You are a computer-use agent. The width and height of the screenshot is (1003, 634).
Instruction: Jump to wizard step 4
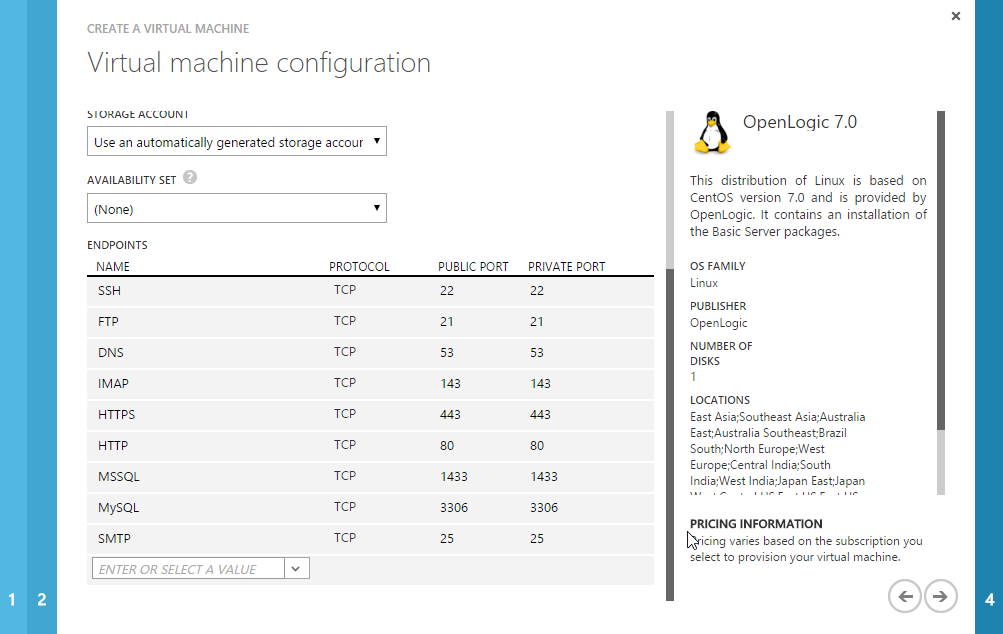coord(989,600)
